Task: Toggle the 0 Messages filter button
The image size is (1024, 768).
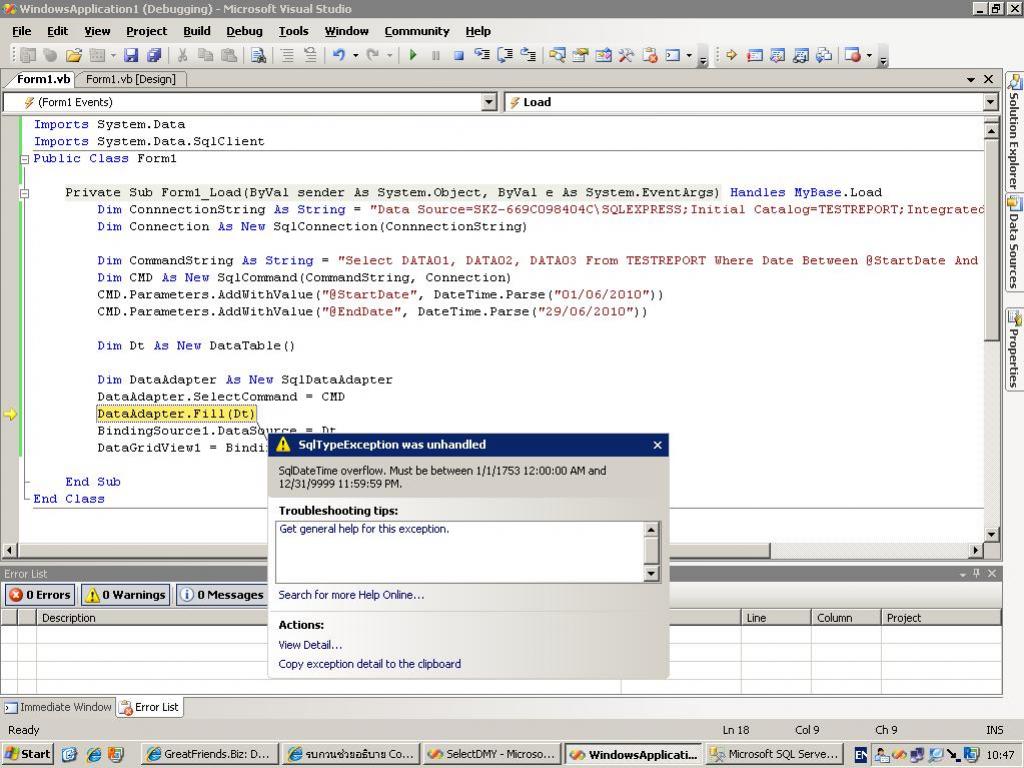Action: [221, 595]
